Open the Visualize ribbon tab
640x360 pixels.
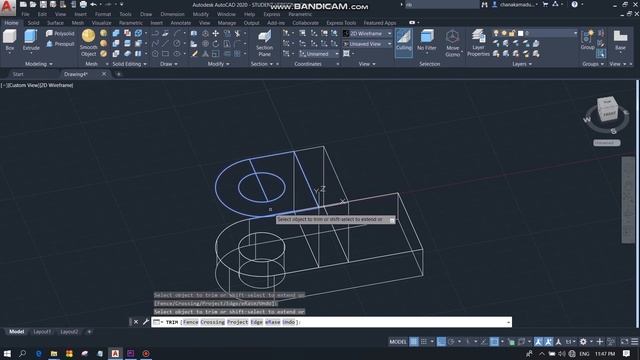click(101, 23)
